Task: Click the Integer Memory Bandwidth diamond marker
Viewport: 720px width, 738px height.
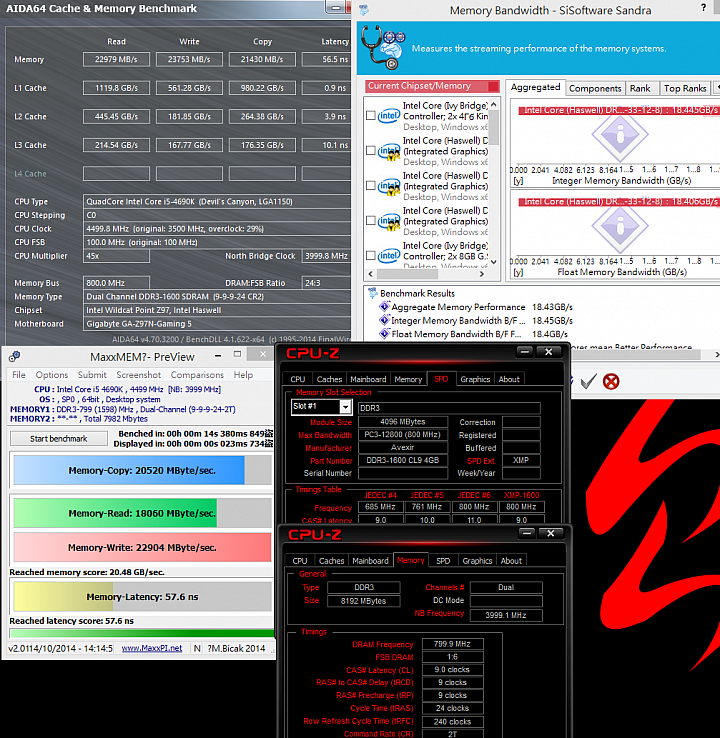Action: (620, 134)
